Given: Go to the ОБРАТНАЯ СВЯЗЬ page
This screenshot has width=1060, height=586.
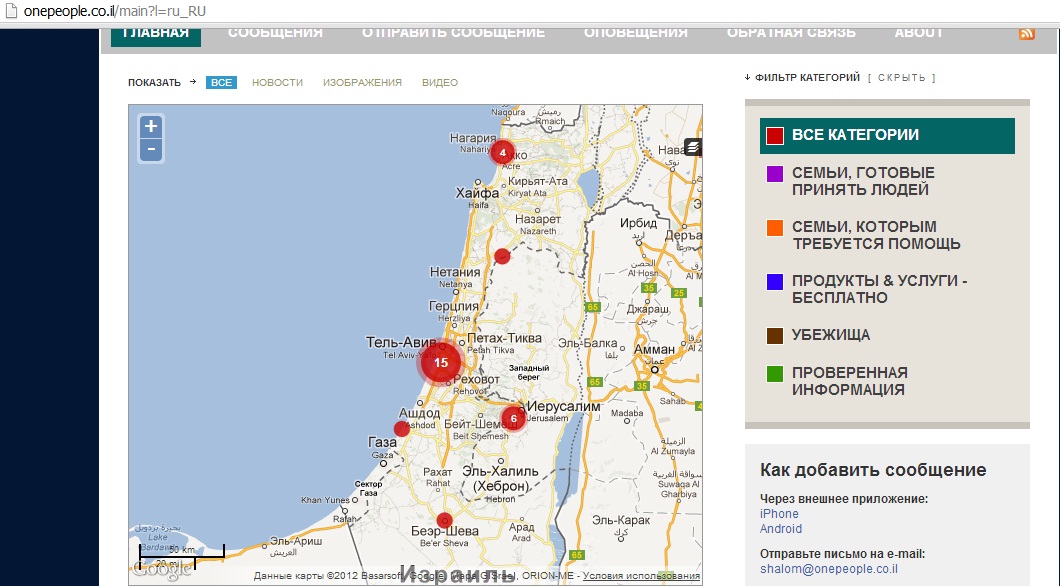Looking at the screenshot, I should (x=790, y=33).
